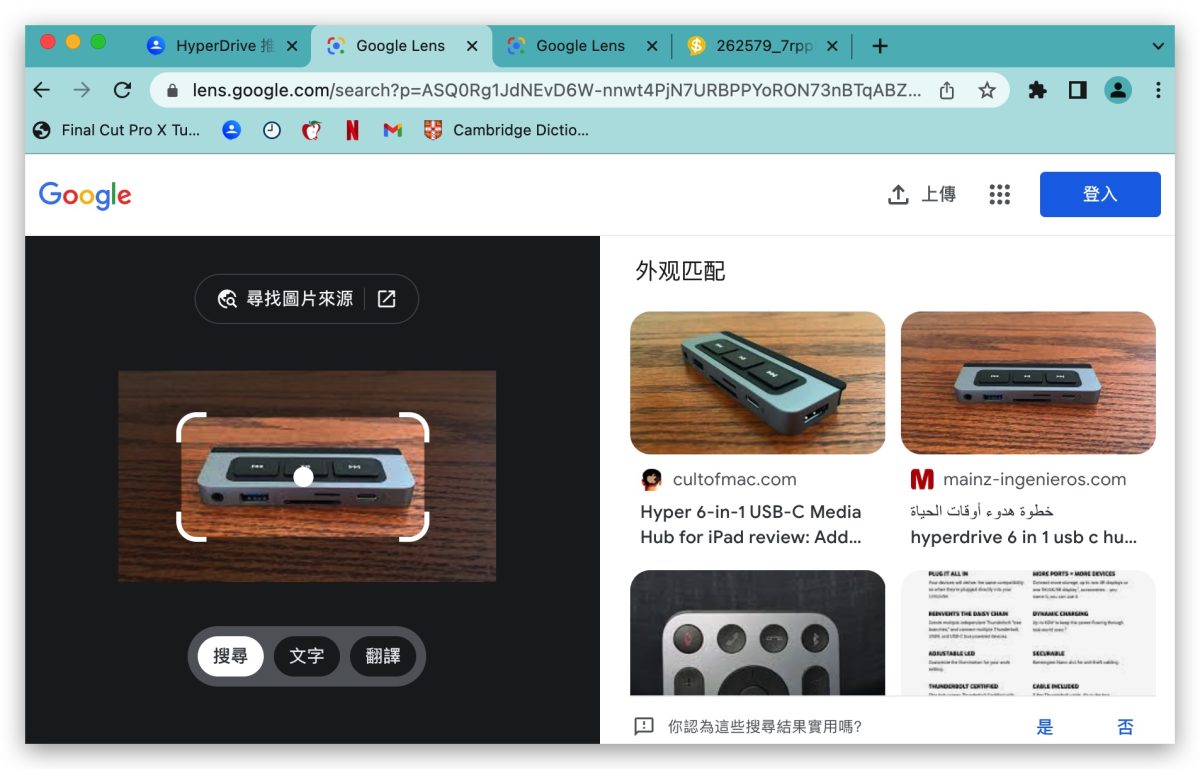
Task: Open the remote control image result
Action: pos(757,633)
